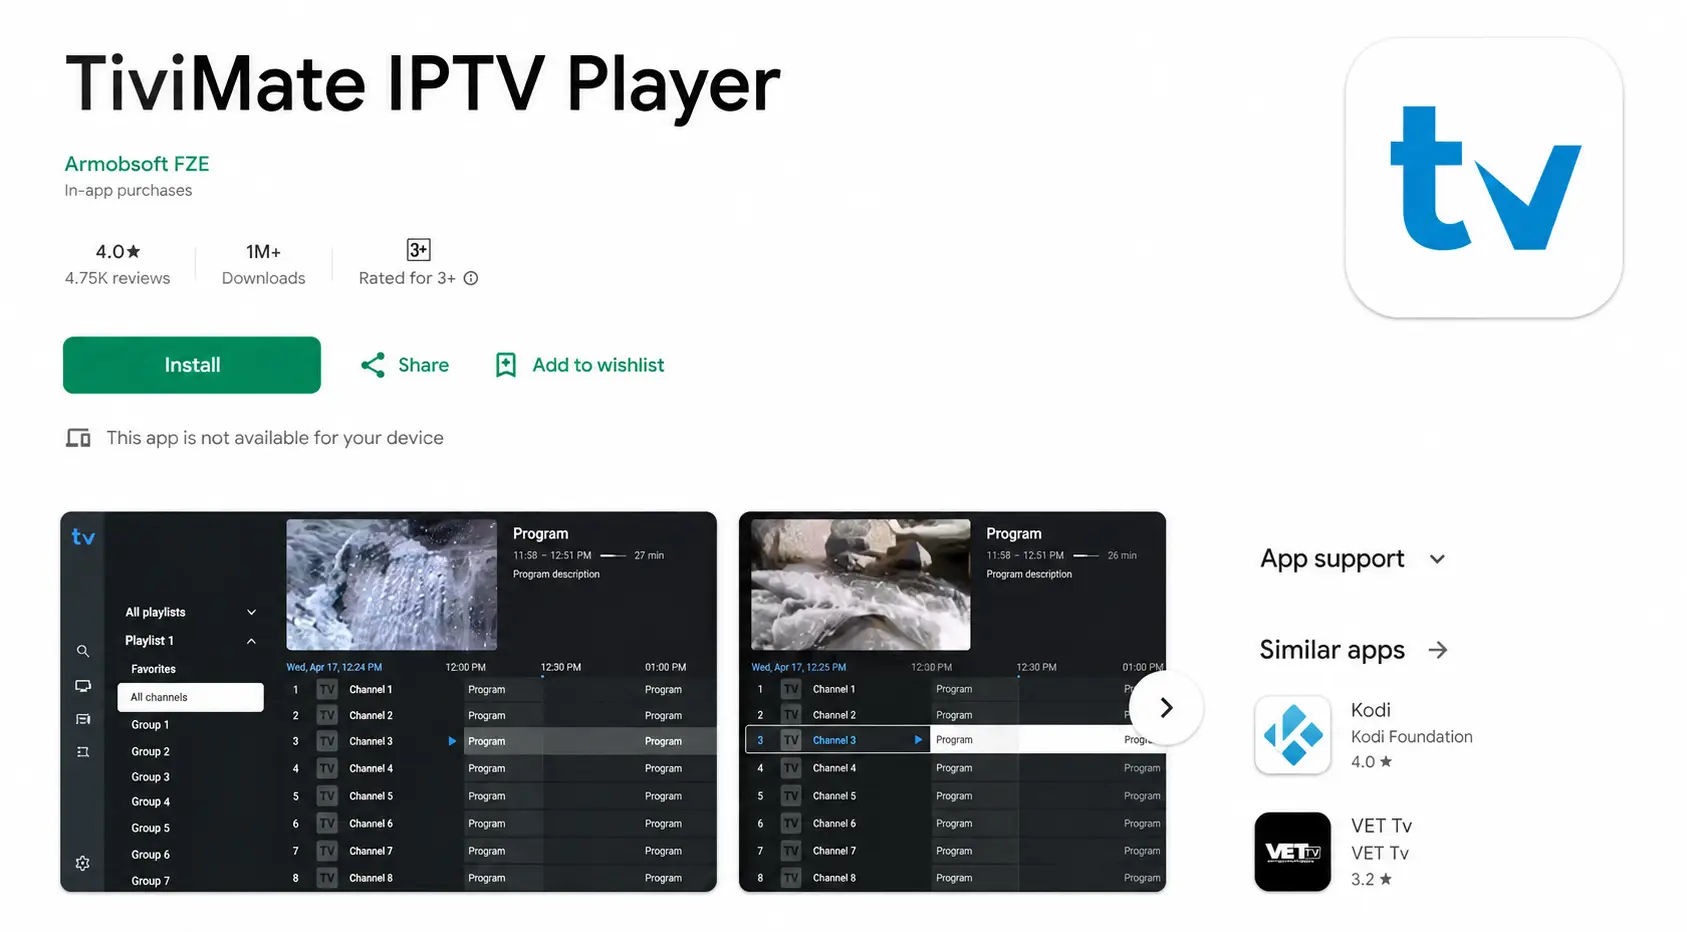Click the In-app purchases text
Image resolution: width=1687 pixels, height=932 pixels.
(x=128, y=190)
